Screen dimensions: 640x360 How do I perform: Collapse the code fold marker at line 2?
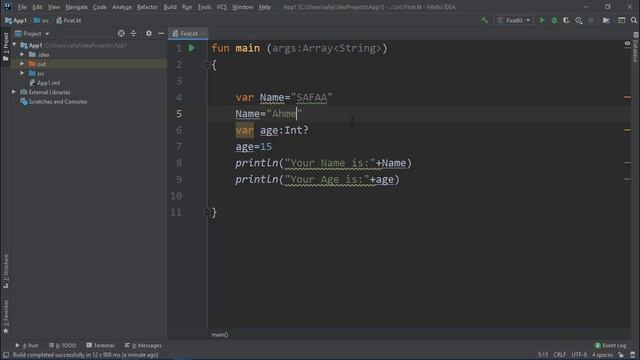click(207, 64)
